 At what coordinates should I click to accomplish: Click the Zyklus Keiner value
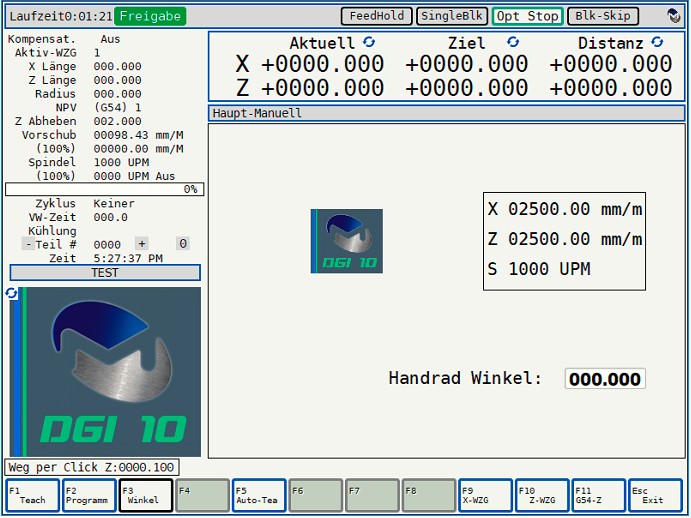point(114,203)
